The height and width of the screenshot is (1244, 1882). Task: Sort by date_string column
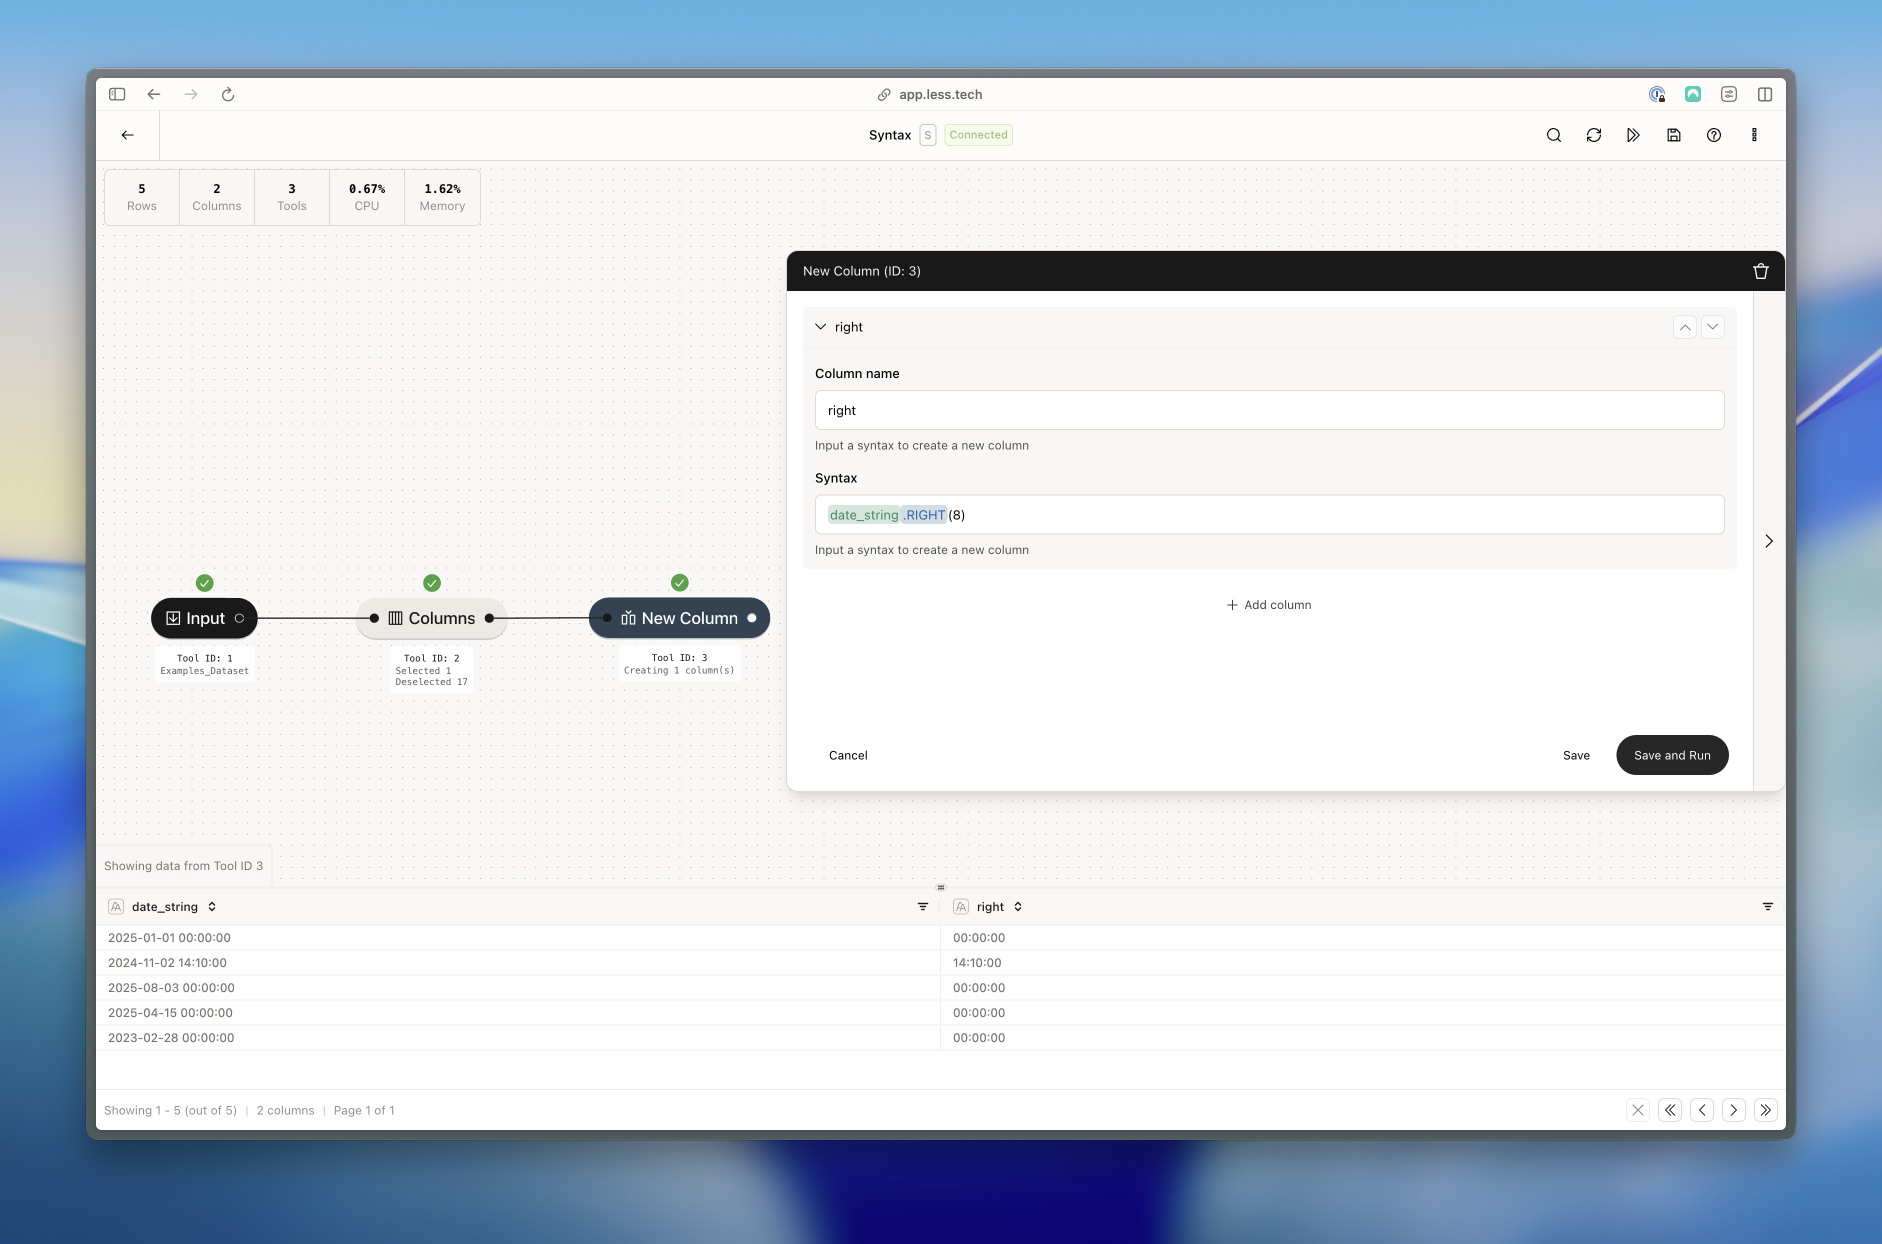pyautogui.click(x=212, y=907)
